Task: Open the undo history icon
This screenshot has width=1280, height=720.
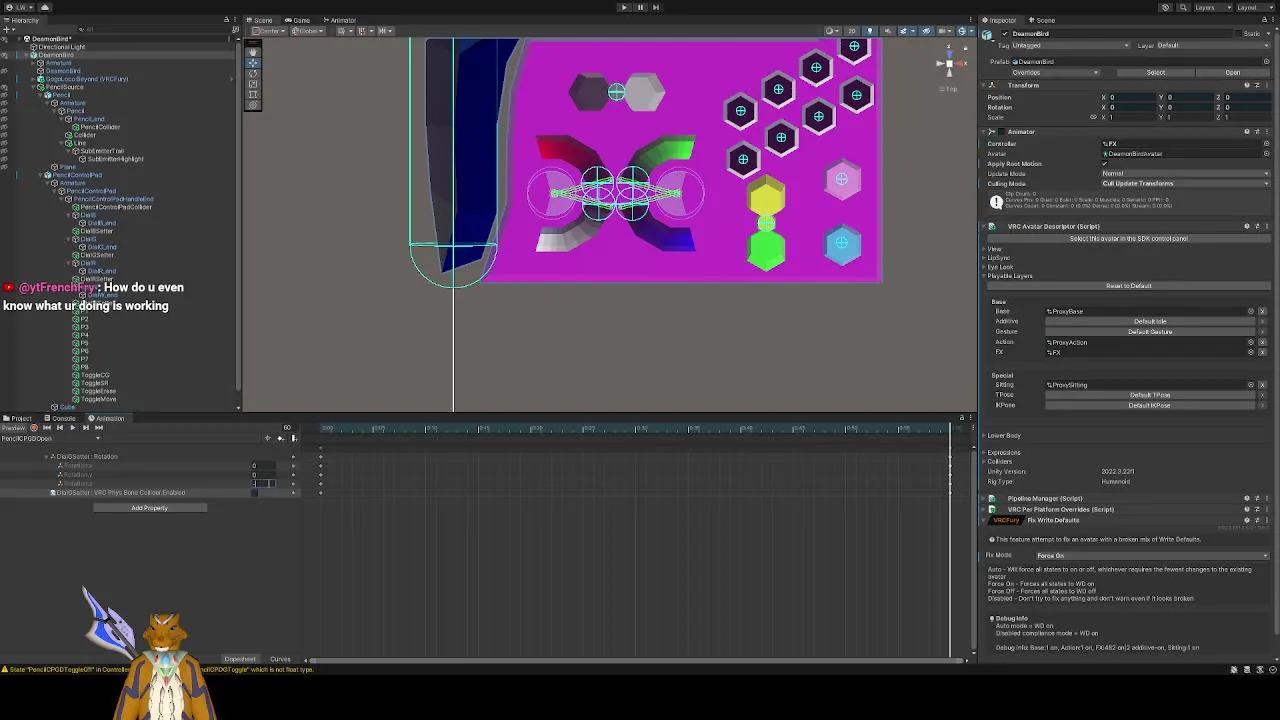Action: tap(1165, 7)
